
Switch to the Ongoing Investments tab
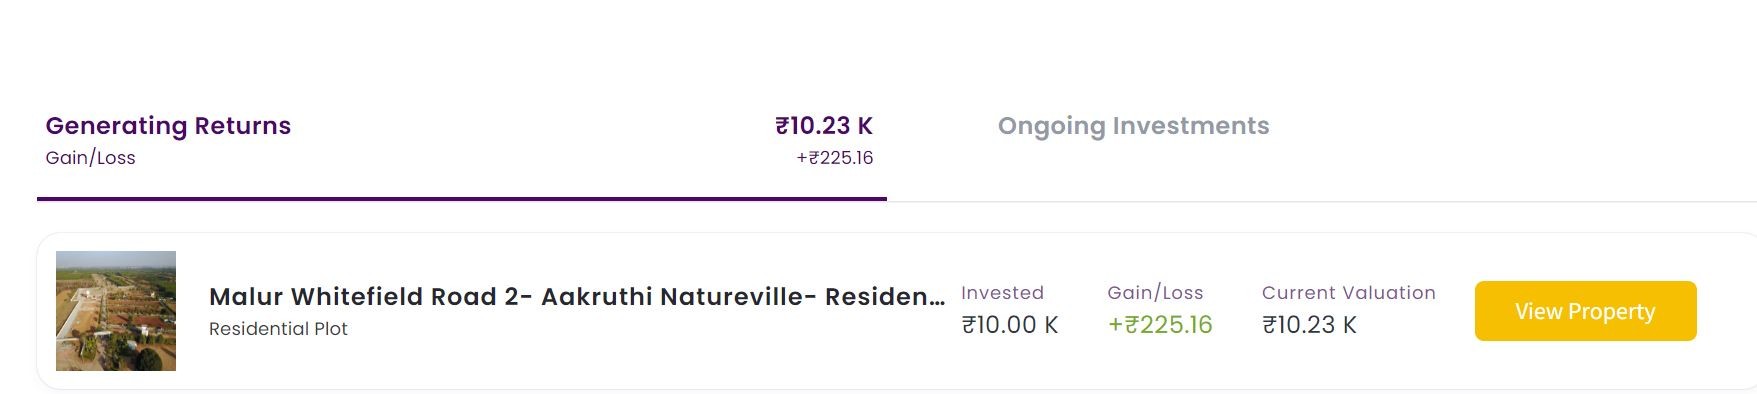[x=1133, y=126]
